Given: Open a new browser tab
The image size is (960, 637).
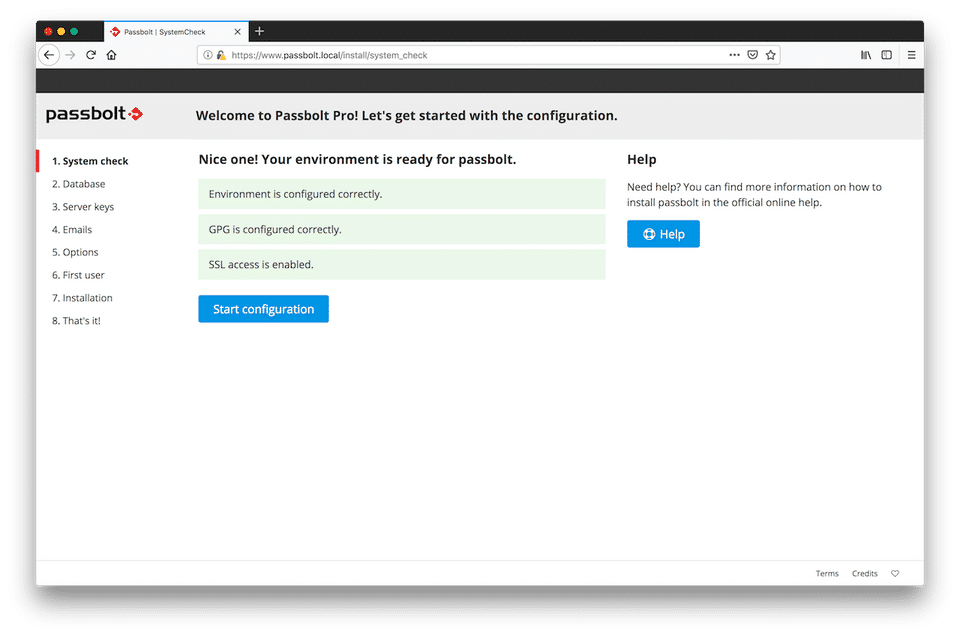Looking at the screenshot, I should tap(259, 31).
